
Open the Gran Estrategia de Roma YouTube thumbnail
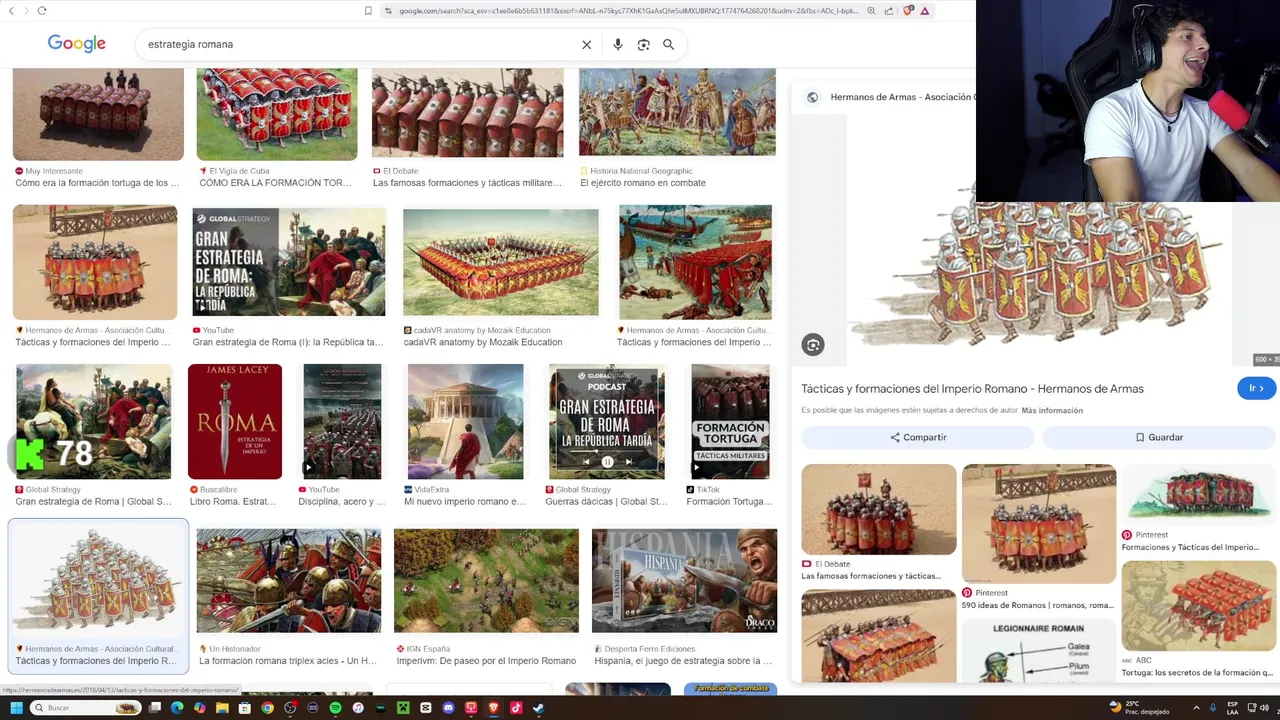pos(288,262)
